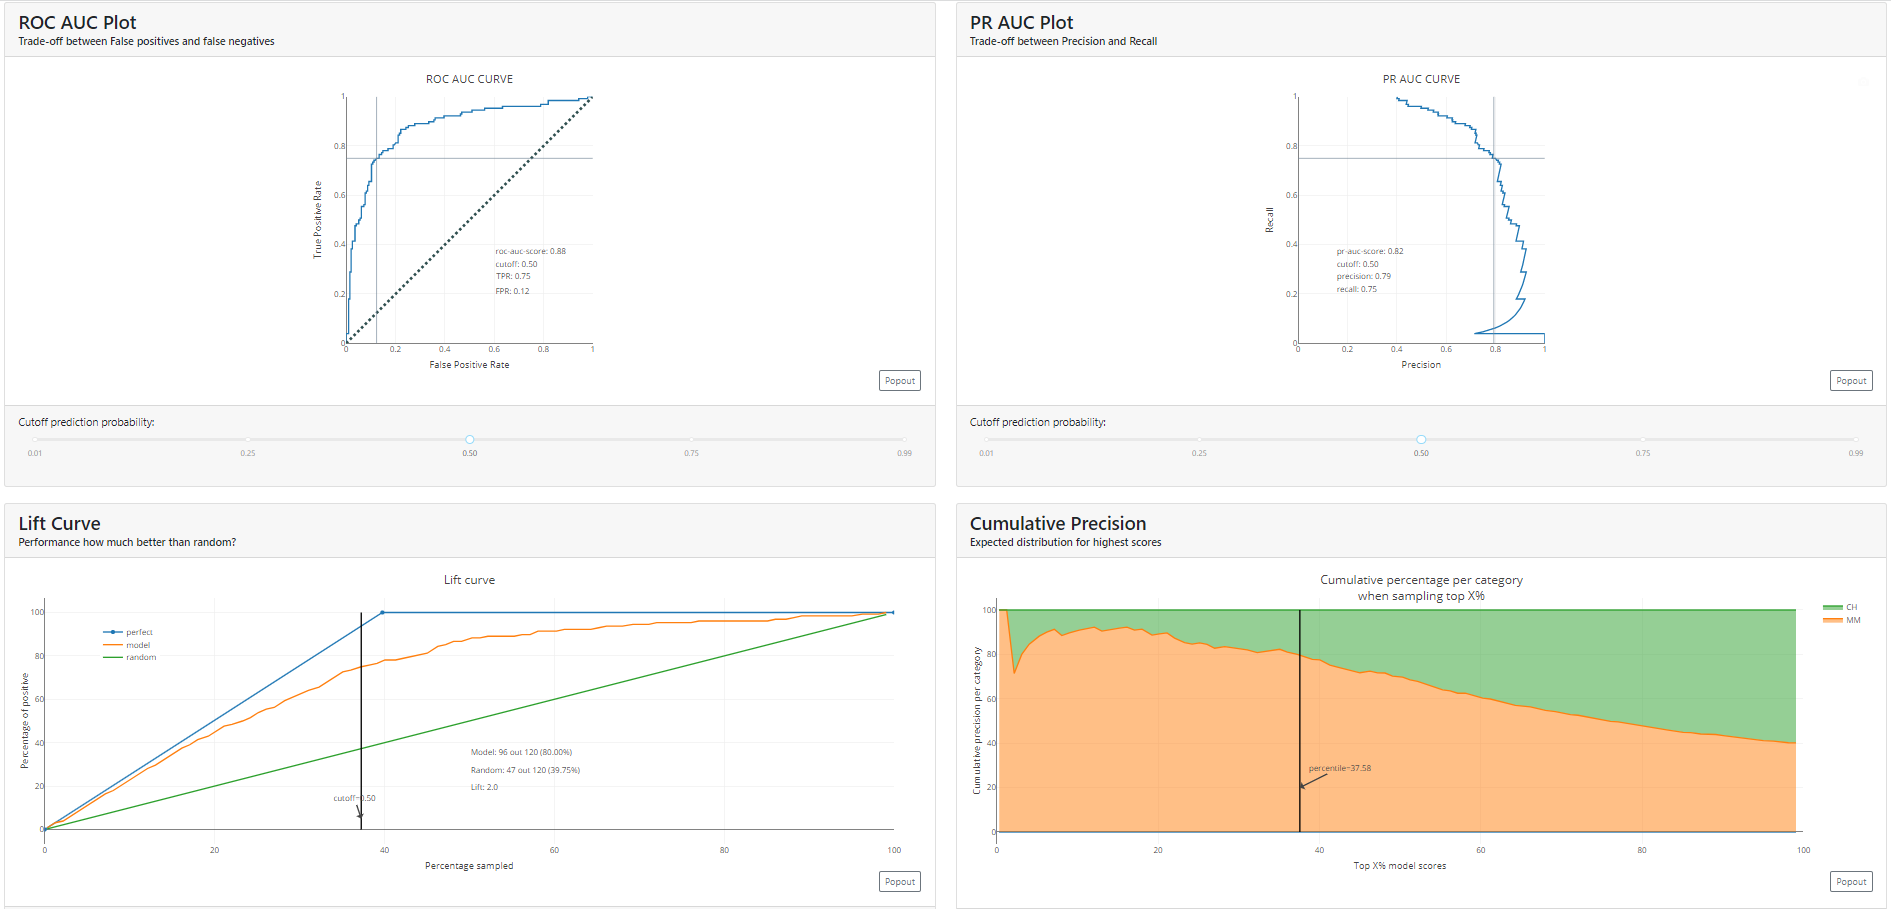
Task: Open the PR AUC Plot popout
Action: (x=1851, y=381)
